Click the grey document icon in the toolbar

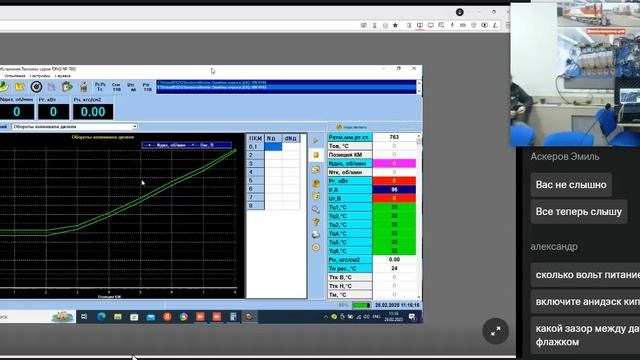[x=52, y=87]
